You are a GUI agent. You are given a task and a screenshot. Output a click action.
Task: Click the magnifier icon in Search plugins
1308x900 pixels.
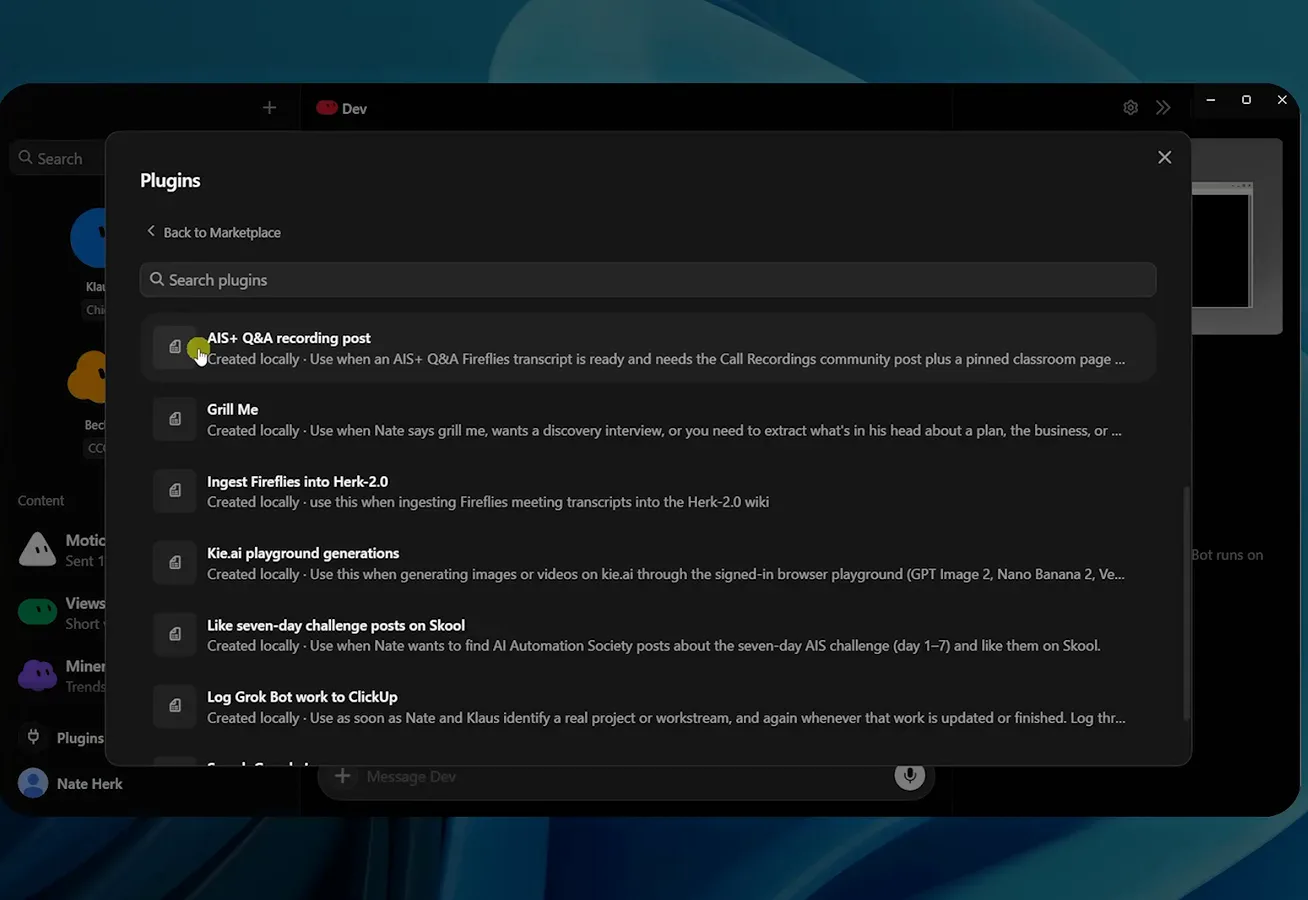pos(157,280)
